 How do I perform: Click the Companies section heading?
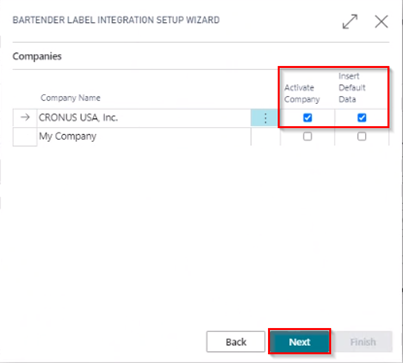pyautogui.click(x=37, y=56)
